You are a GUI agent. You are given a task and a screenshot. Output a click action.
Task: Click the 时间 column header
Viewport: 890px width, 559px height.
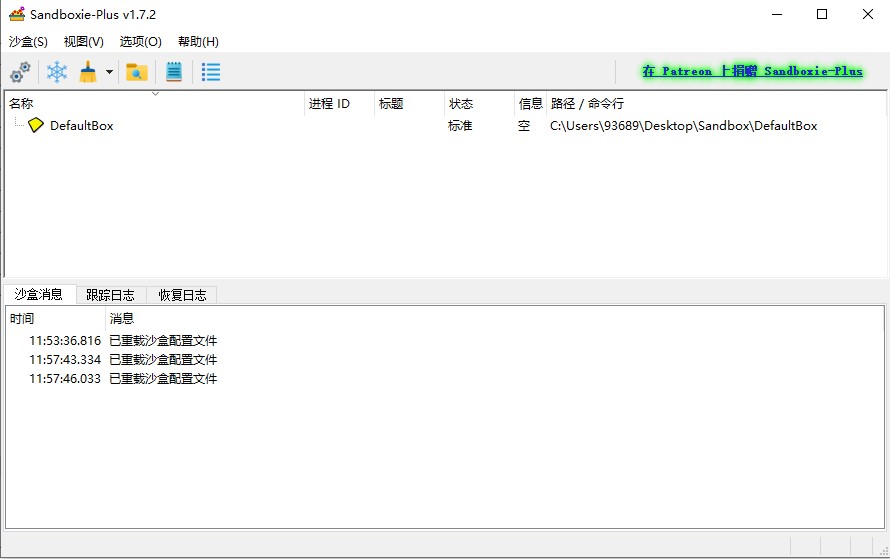tap(56, 318)
